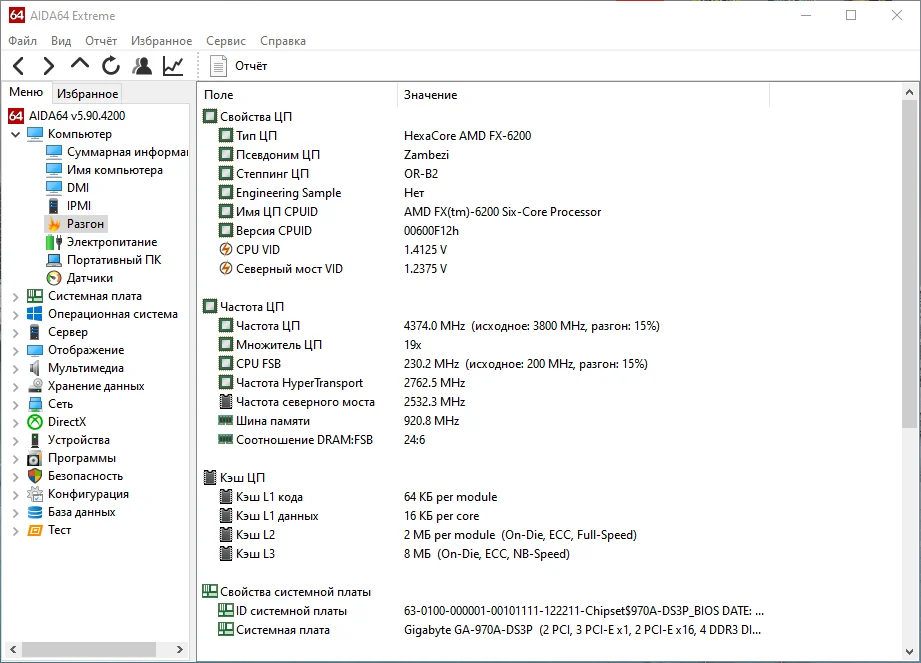Expand the Безопасность tree node
921x663 pixels.
[16, 477]
